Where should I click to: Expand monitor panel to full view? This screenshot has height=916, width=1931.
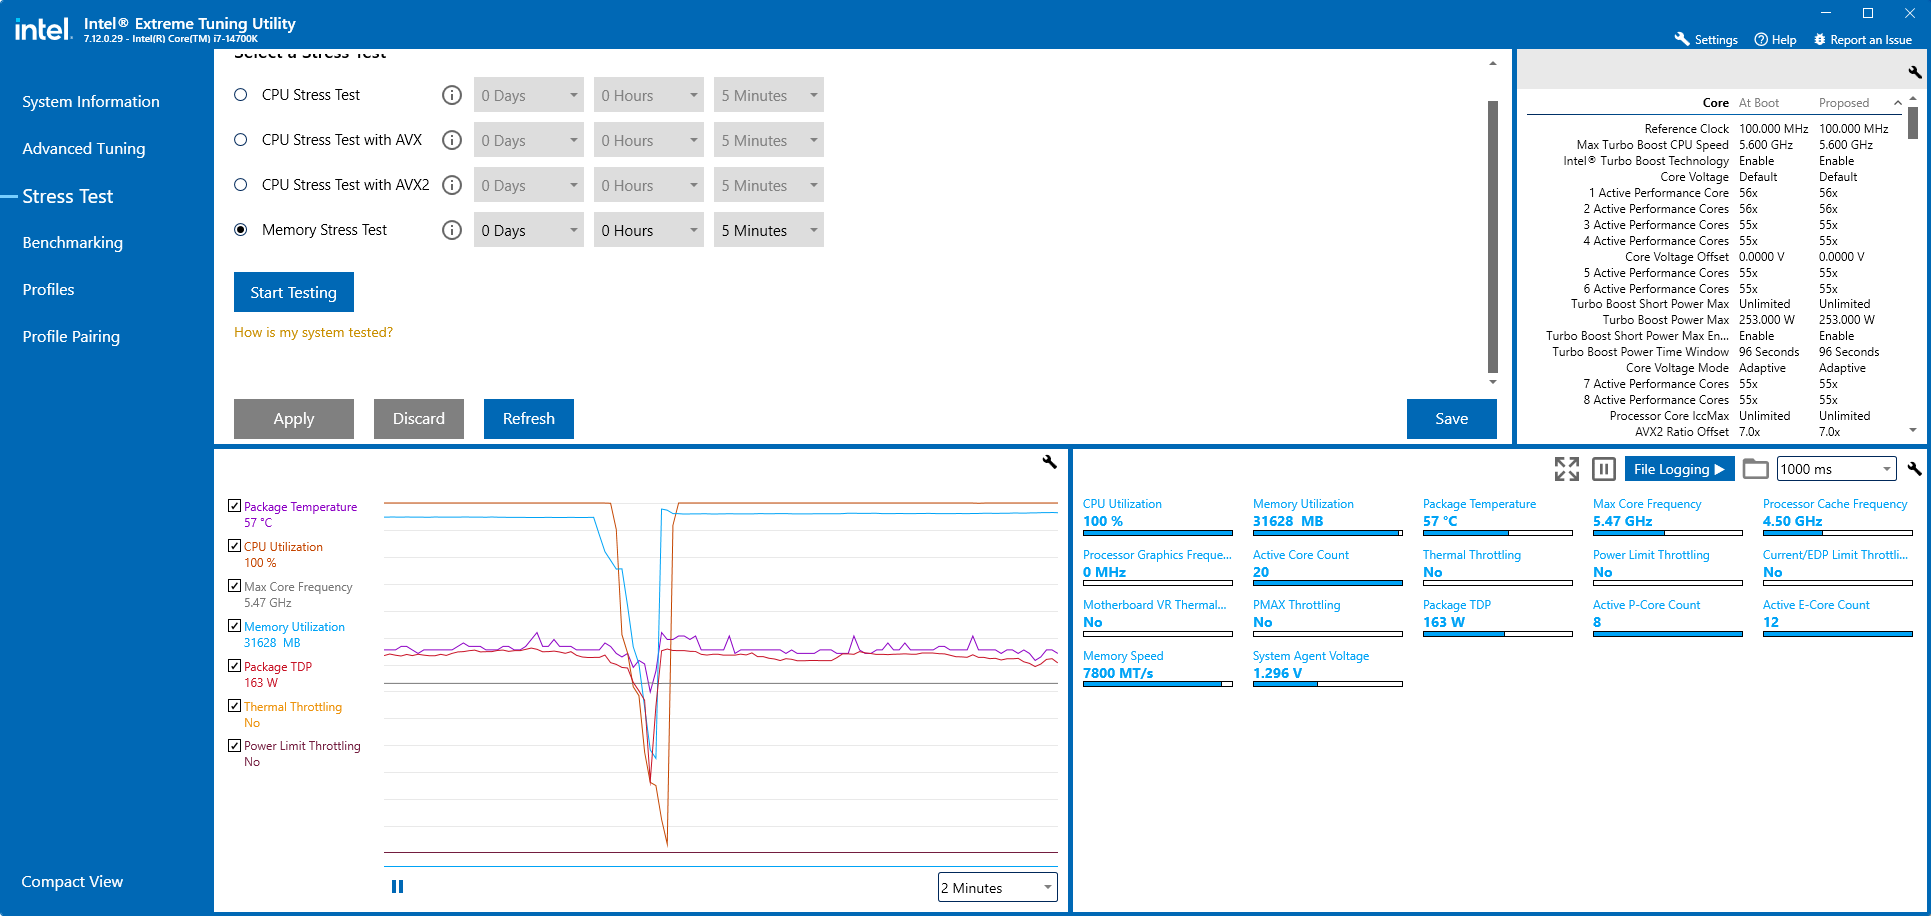pyautogui.click(x=1567, y=468)
